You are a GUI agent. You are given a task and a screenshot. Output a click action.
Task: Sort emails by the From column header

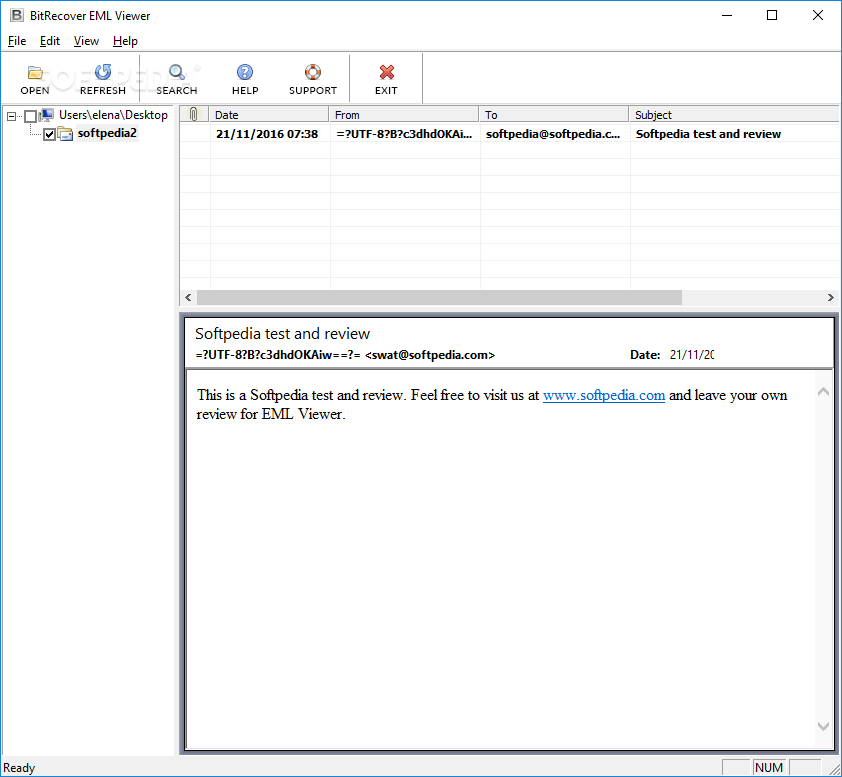404,114
